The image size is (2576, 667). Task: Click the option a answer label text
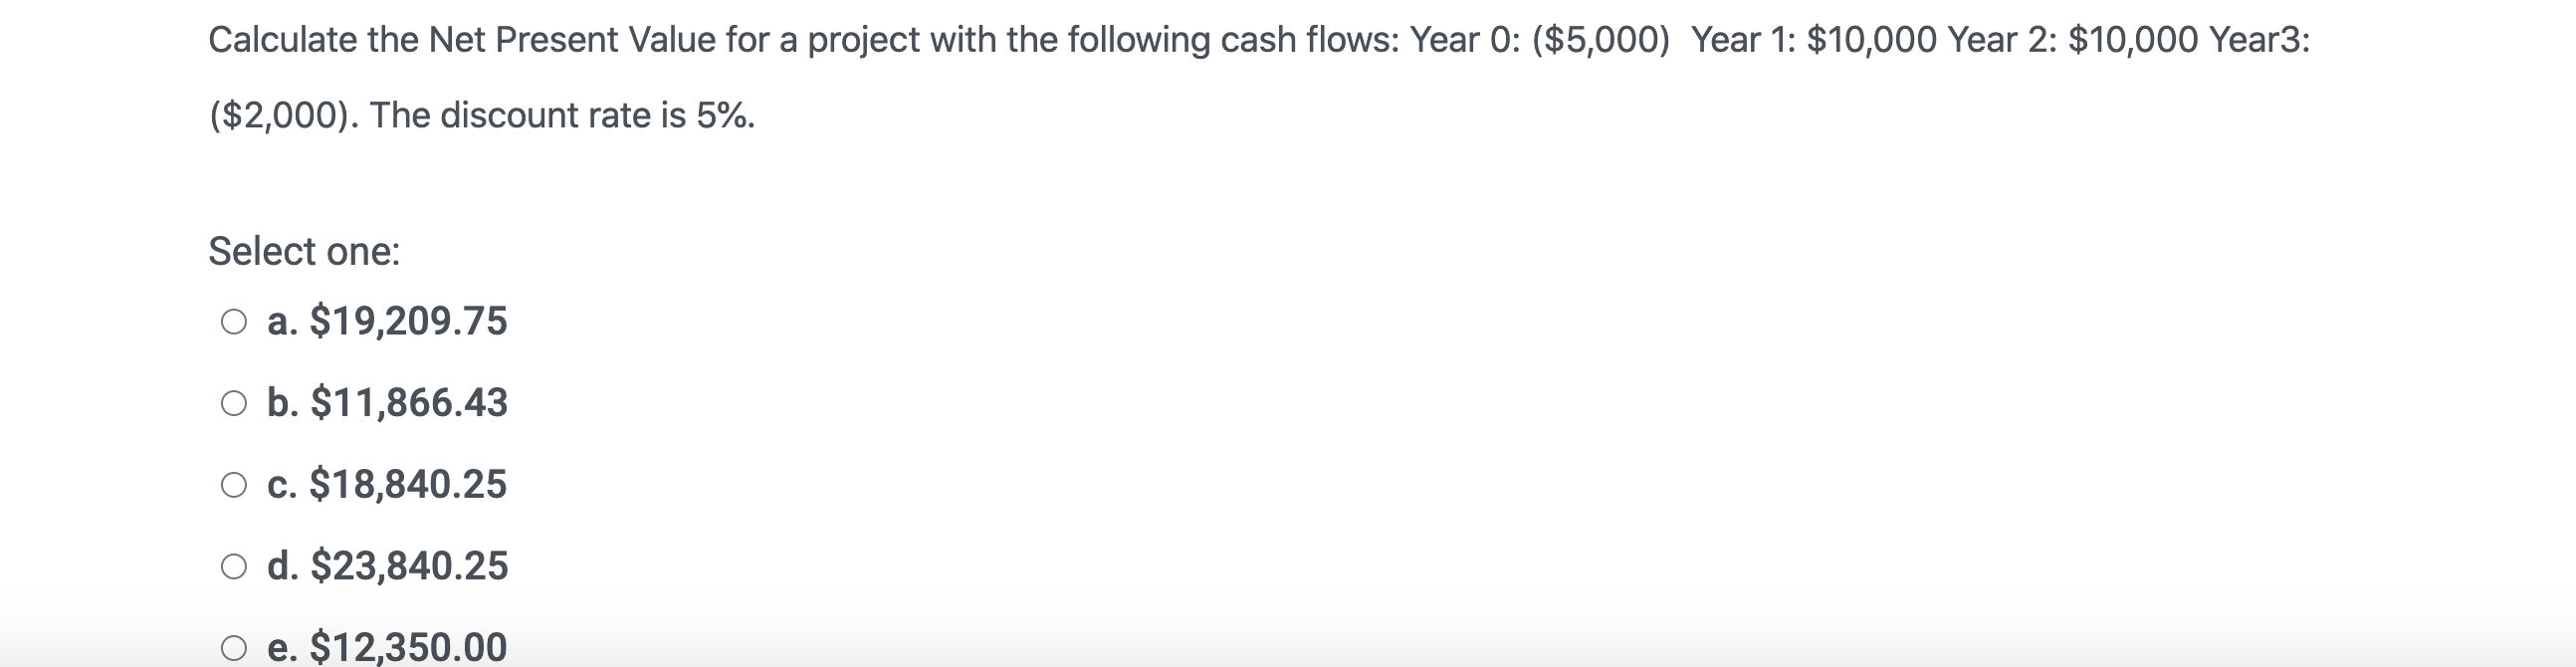(x=388, y=320)
